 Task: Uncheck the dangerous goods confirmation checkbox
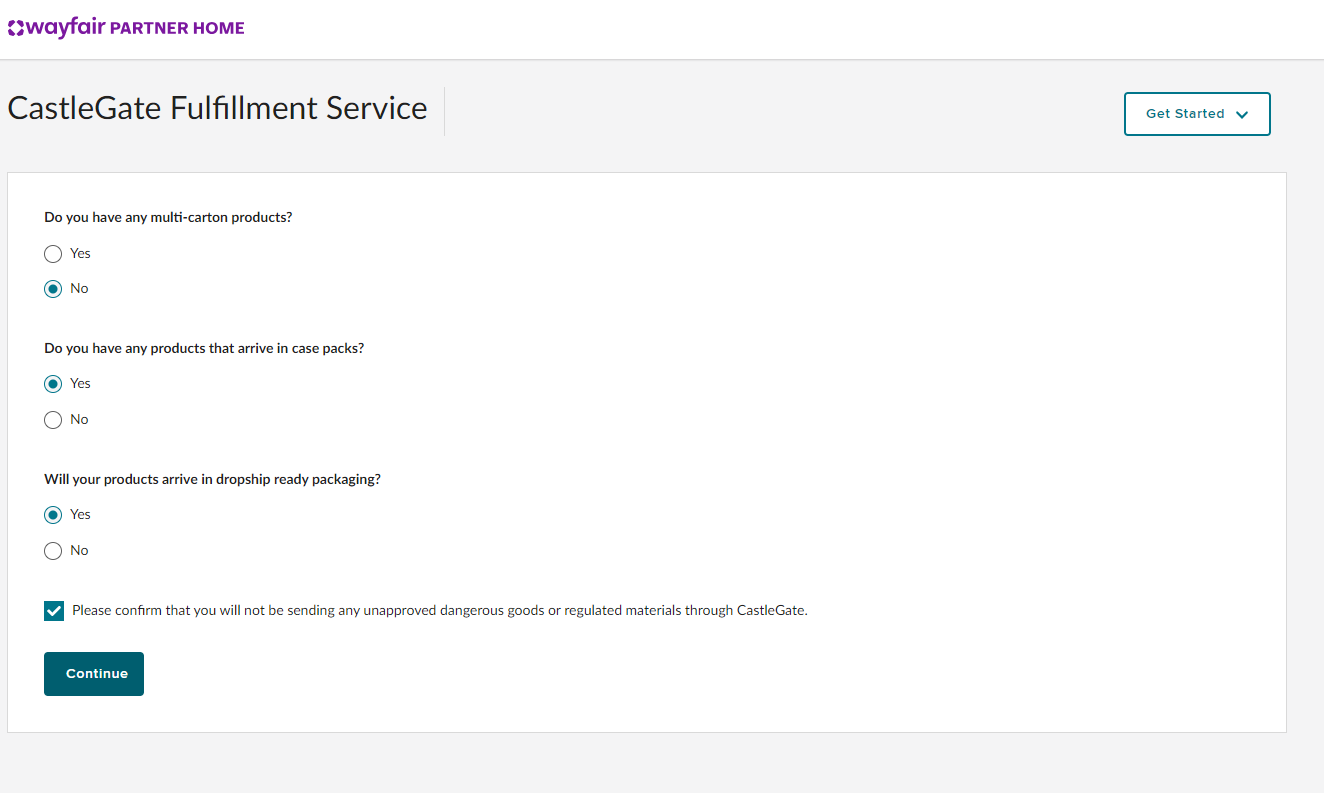[54, 611]
